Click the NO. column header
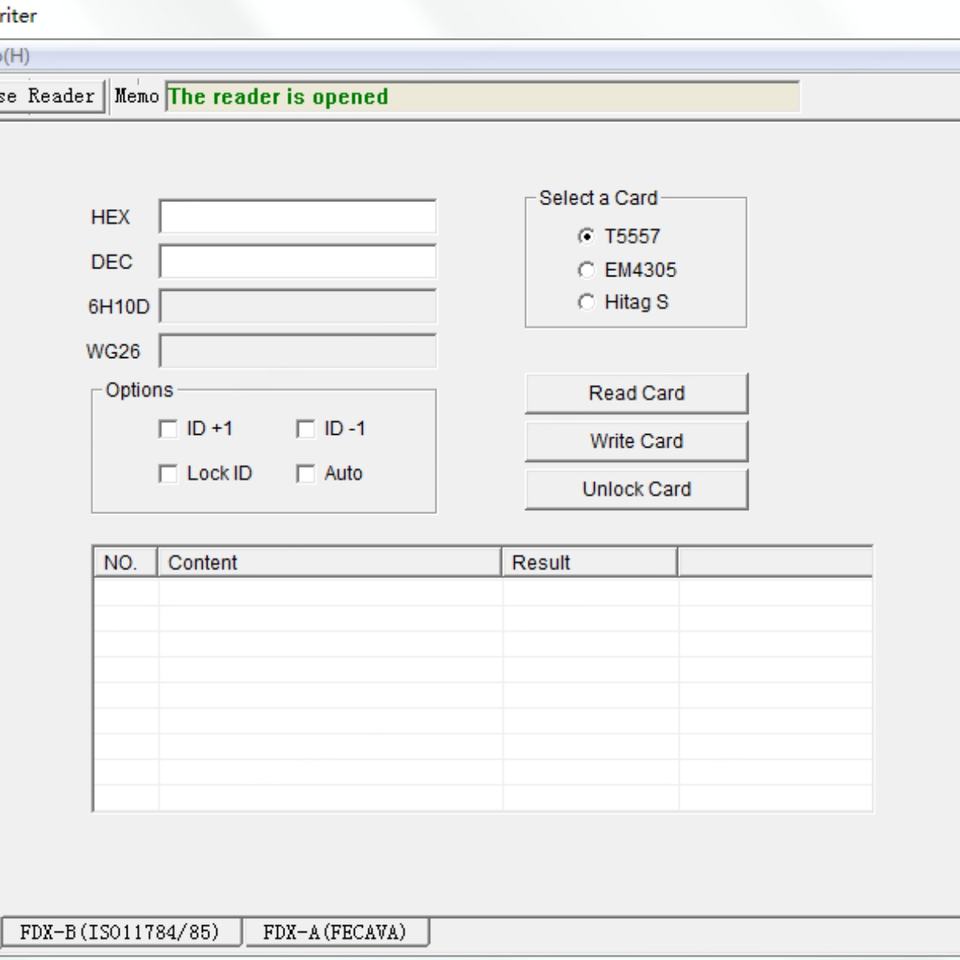 tap(126, 562)
